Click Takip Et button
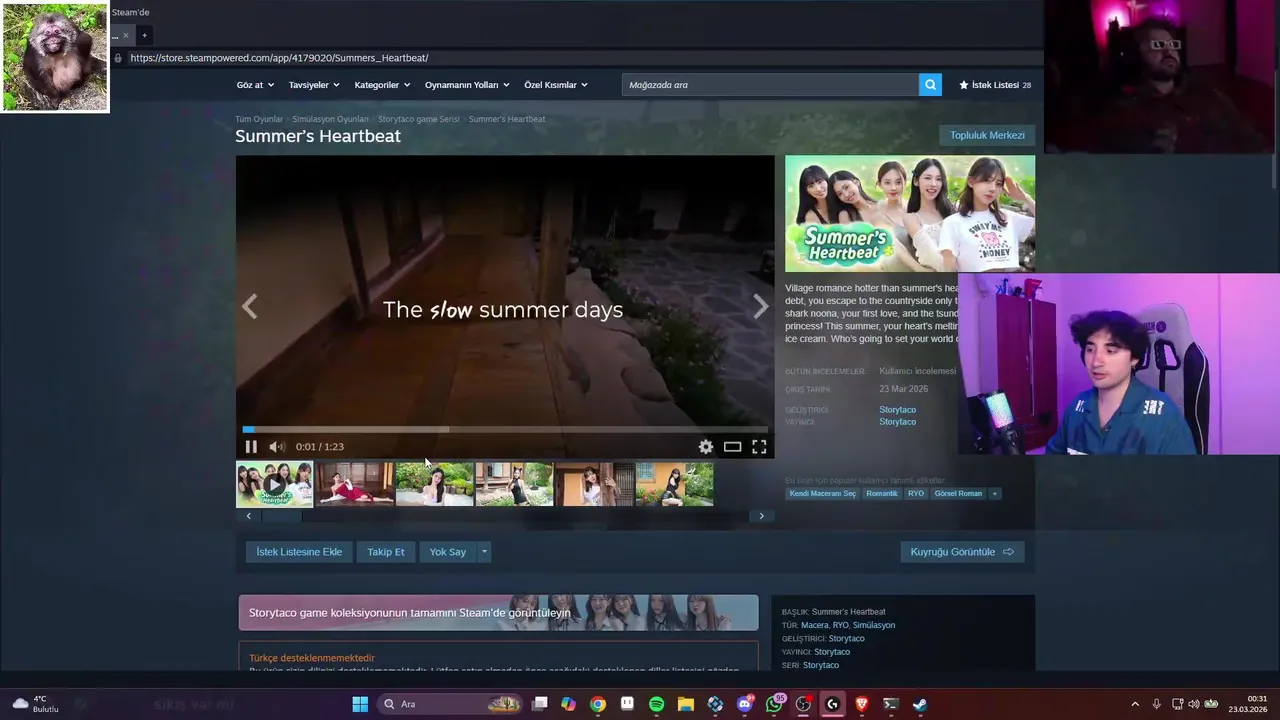 pyautogui.click(x=386, y=552)
